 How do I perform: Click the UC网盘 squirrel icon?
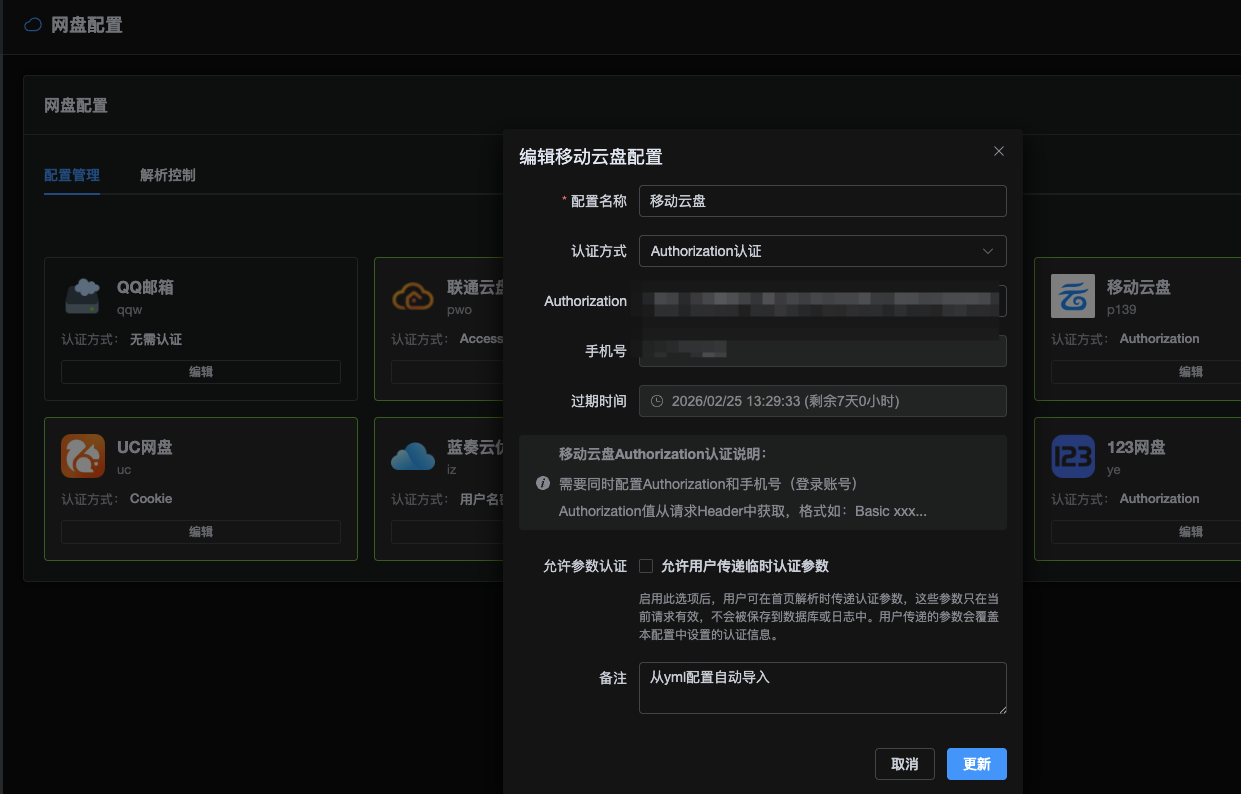(83, 456)
